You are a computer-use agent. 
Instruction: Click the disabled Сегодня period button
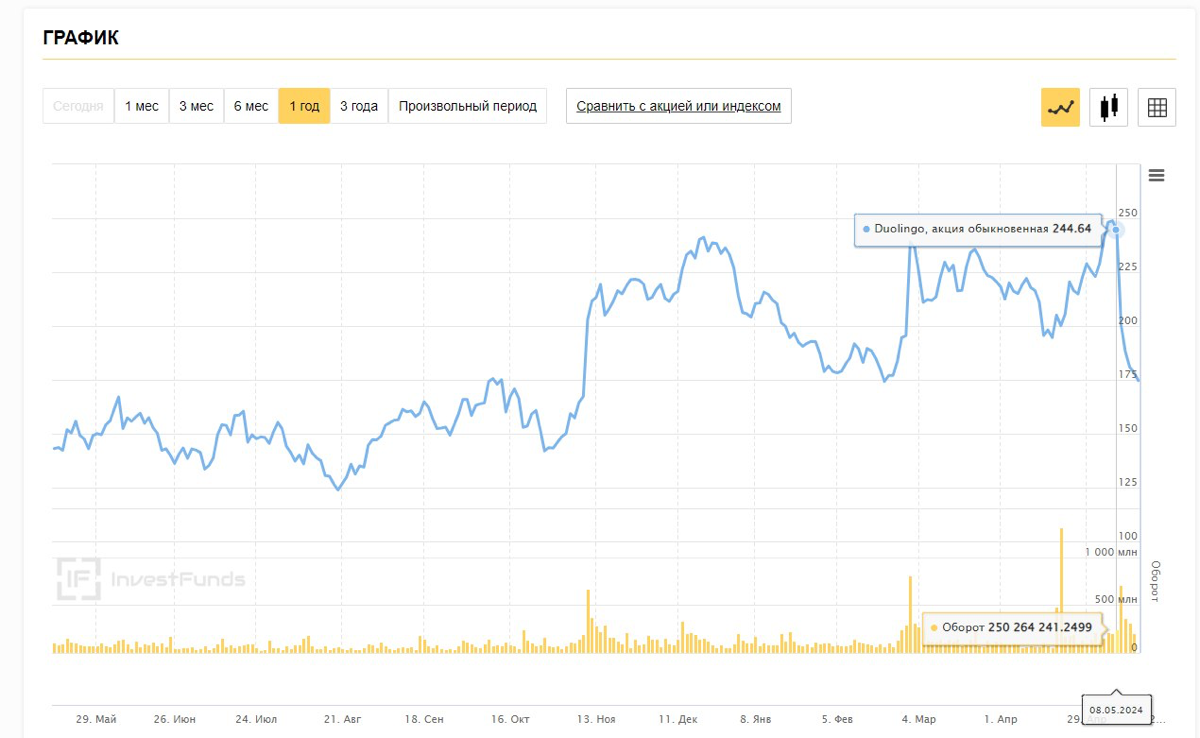(x=78, y=106)
